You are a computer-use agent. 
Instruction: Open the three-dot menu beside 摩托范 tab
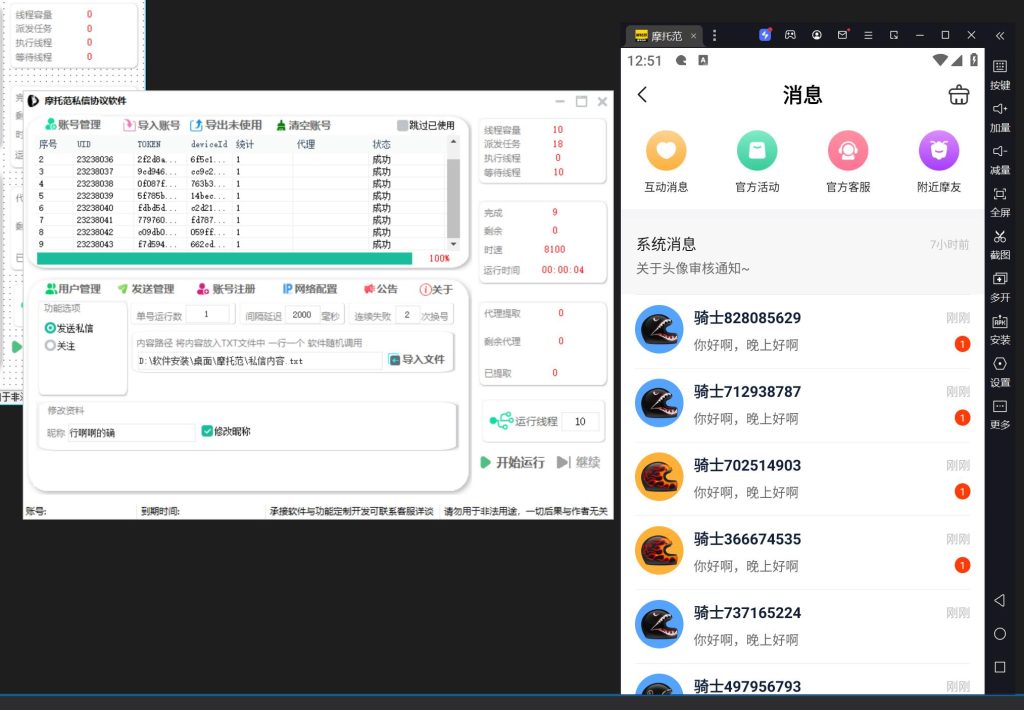point(714,35)
